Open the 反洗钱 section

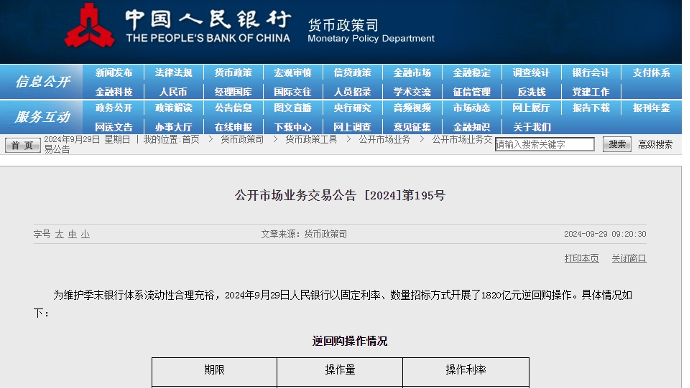coord(532,92)
